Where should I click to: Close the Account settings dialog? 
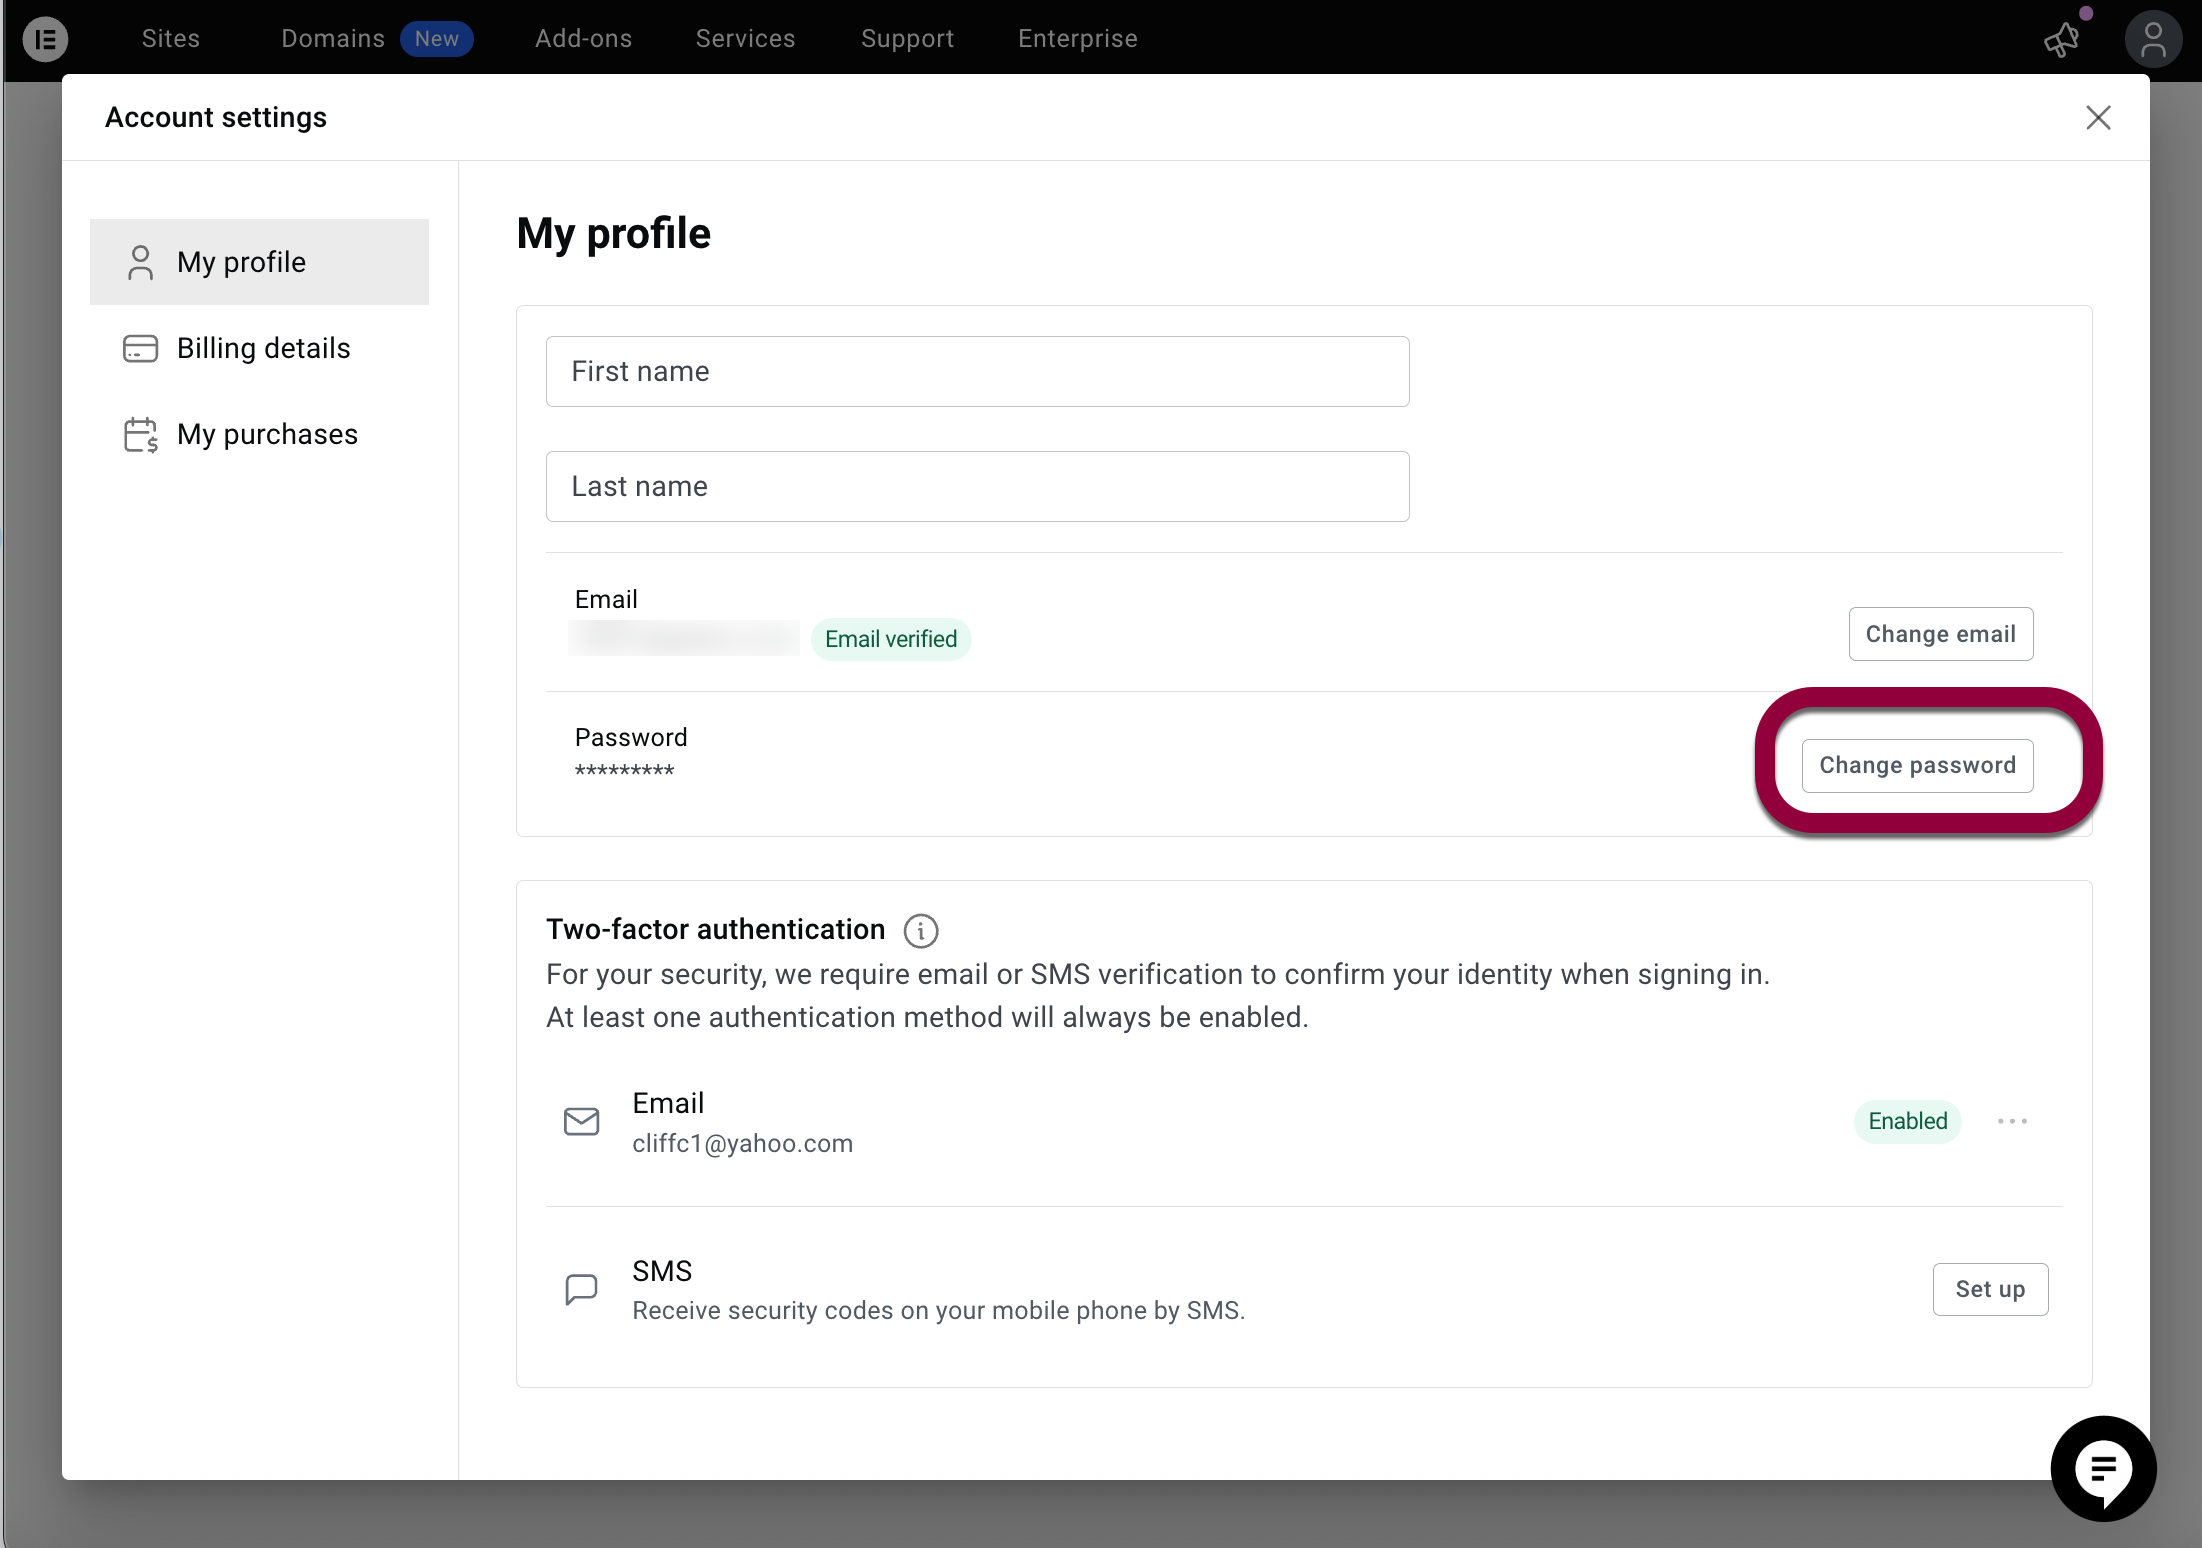[2098, 118]
